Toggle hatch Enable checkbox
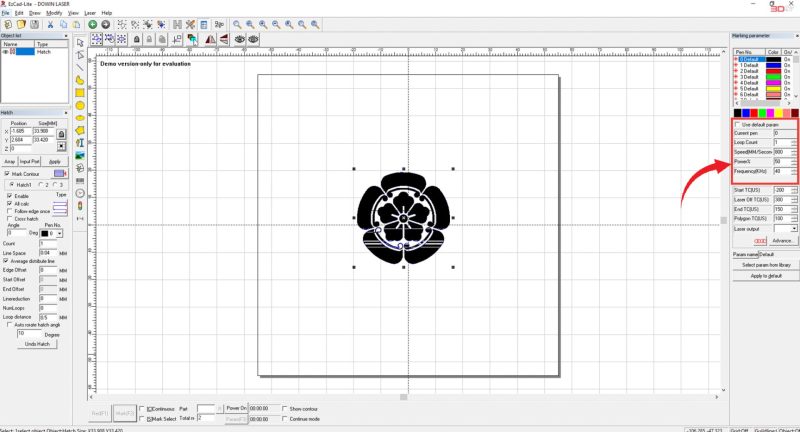Viewport: 800px width, 432px height. click(10, 196)
